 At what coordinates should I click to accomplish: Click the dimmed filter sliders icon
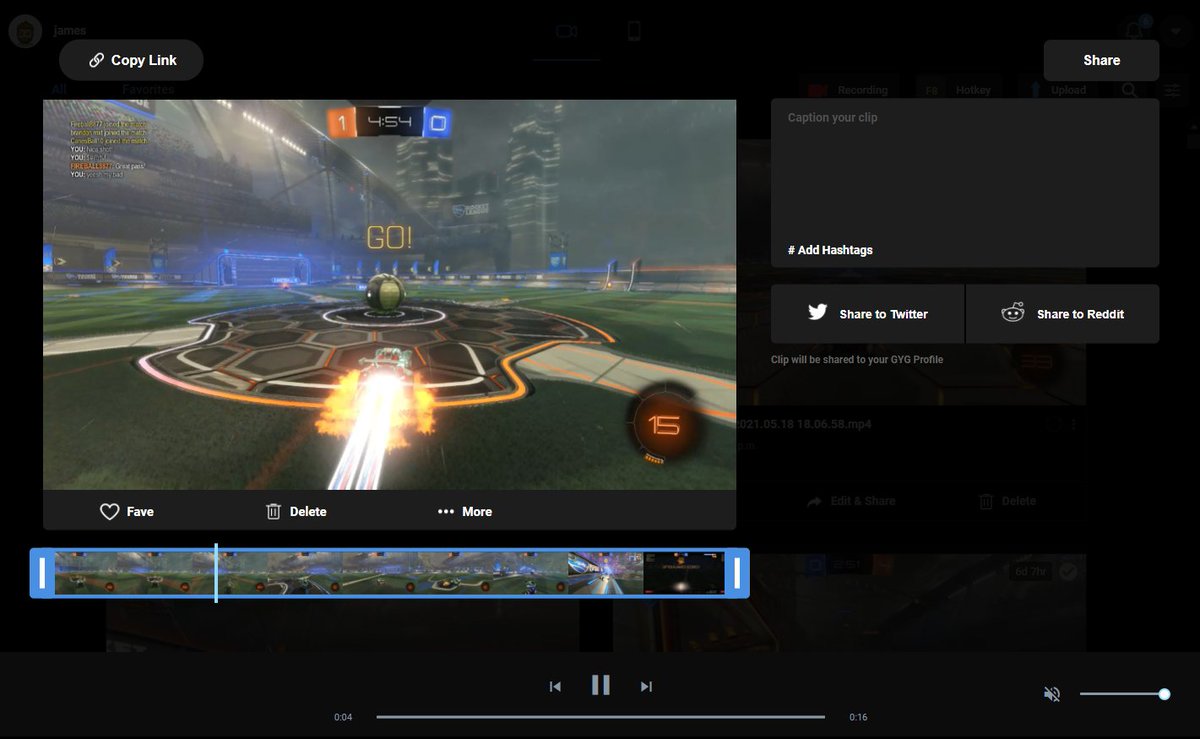1171,90
